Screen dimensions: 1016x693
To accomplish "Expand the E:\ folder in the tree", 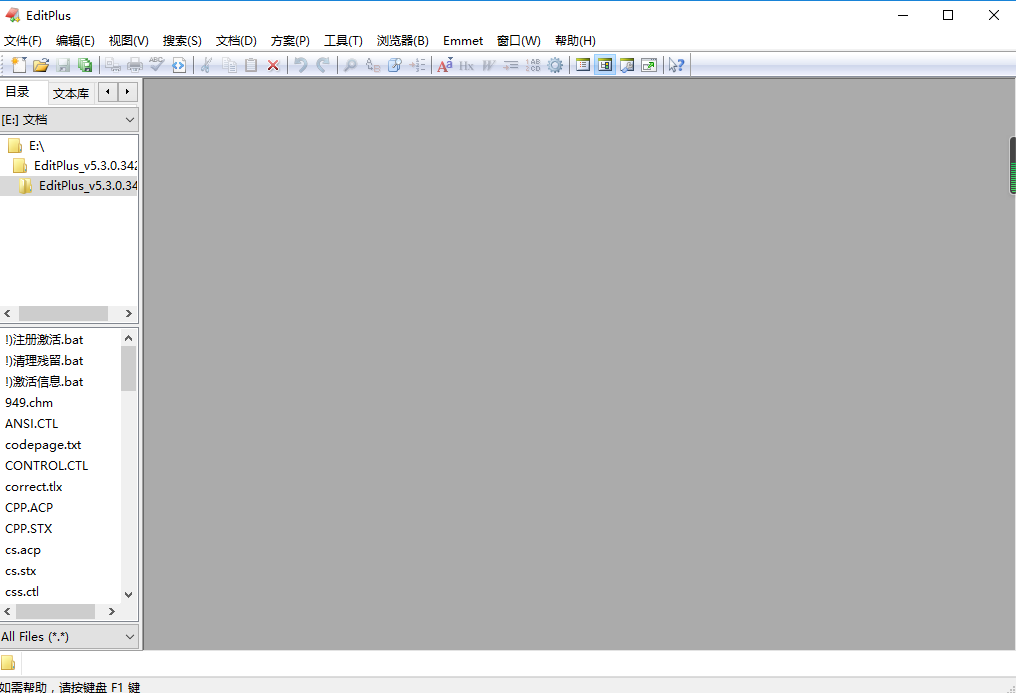I will [x=33, y=144].
